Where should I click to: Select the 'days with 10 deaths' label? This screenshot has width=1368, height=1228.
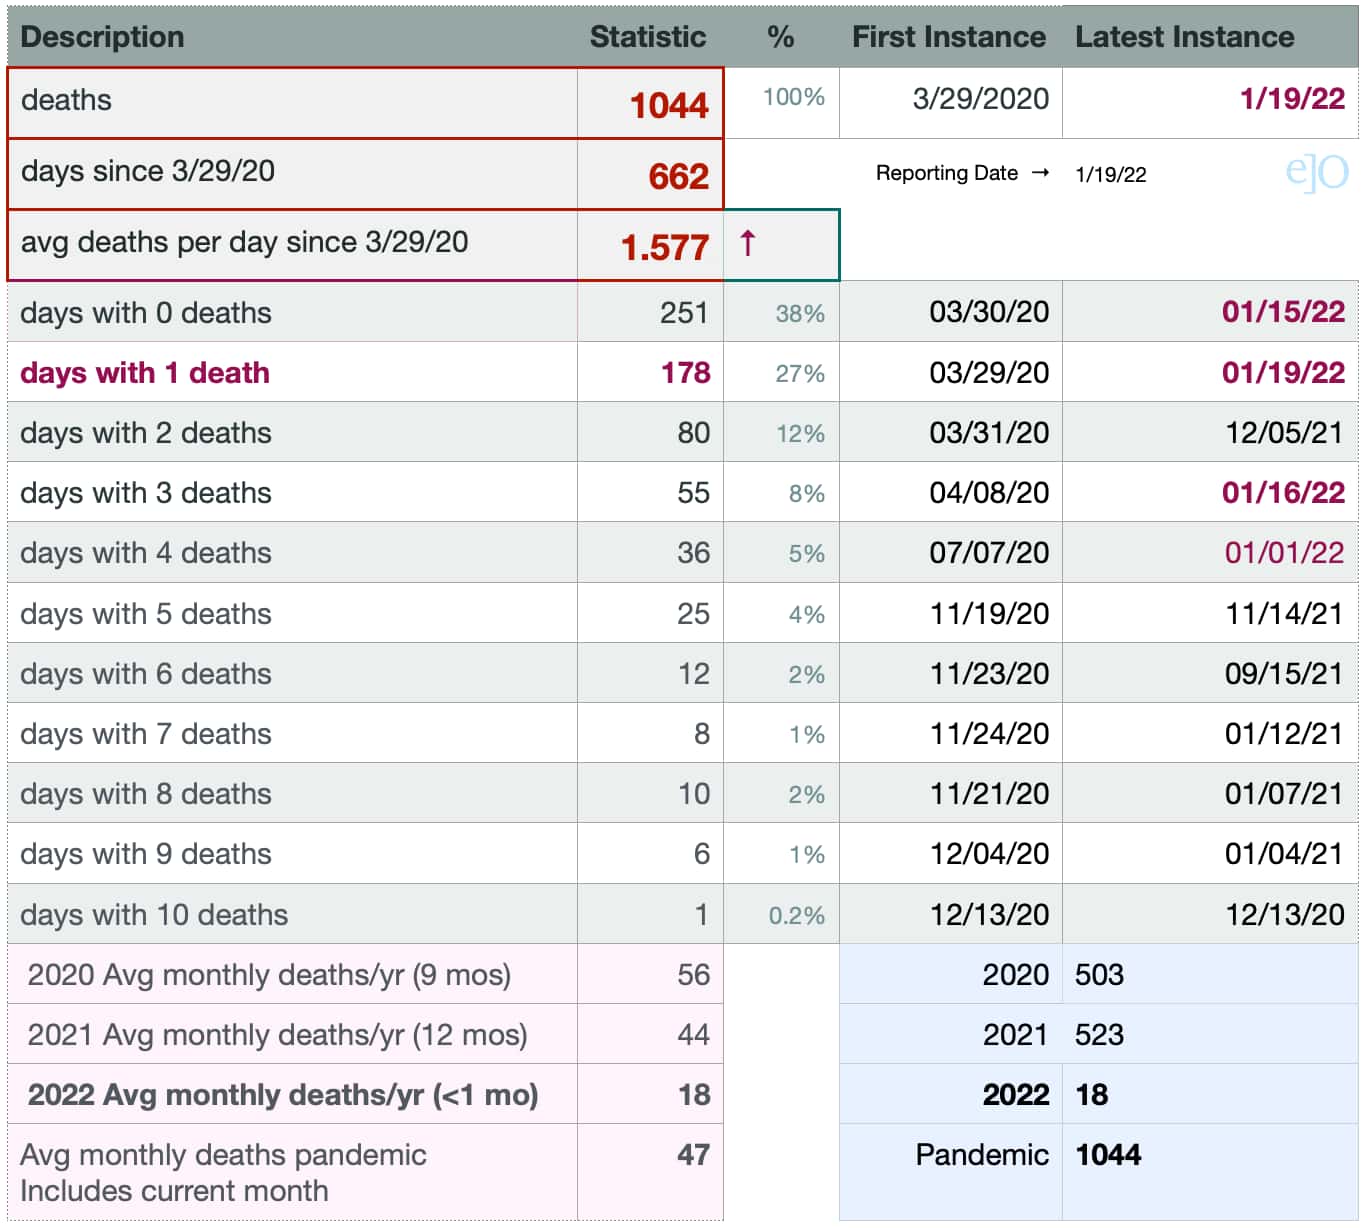point(154,915)
